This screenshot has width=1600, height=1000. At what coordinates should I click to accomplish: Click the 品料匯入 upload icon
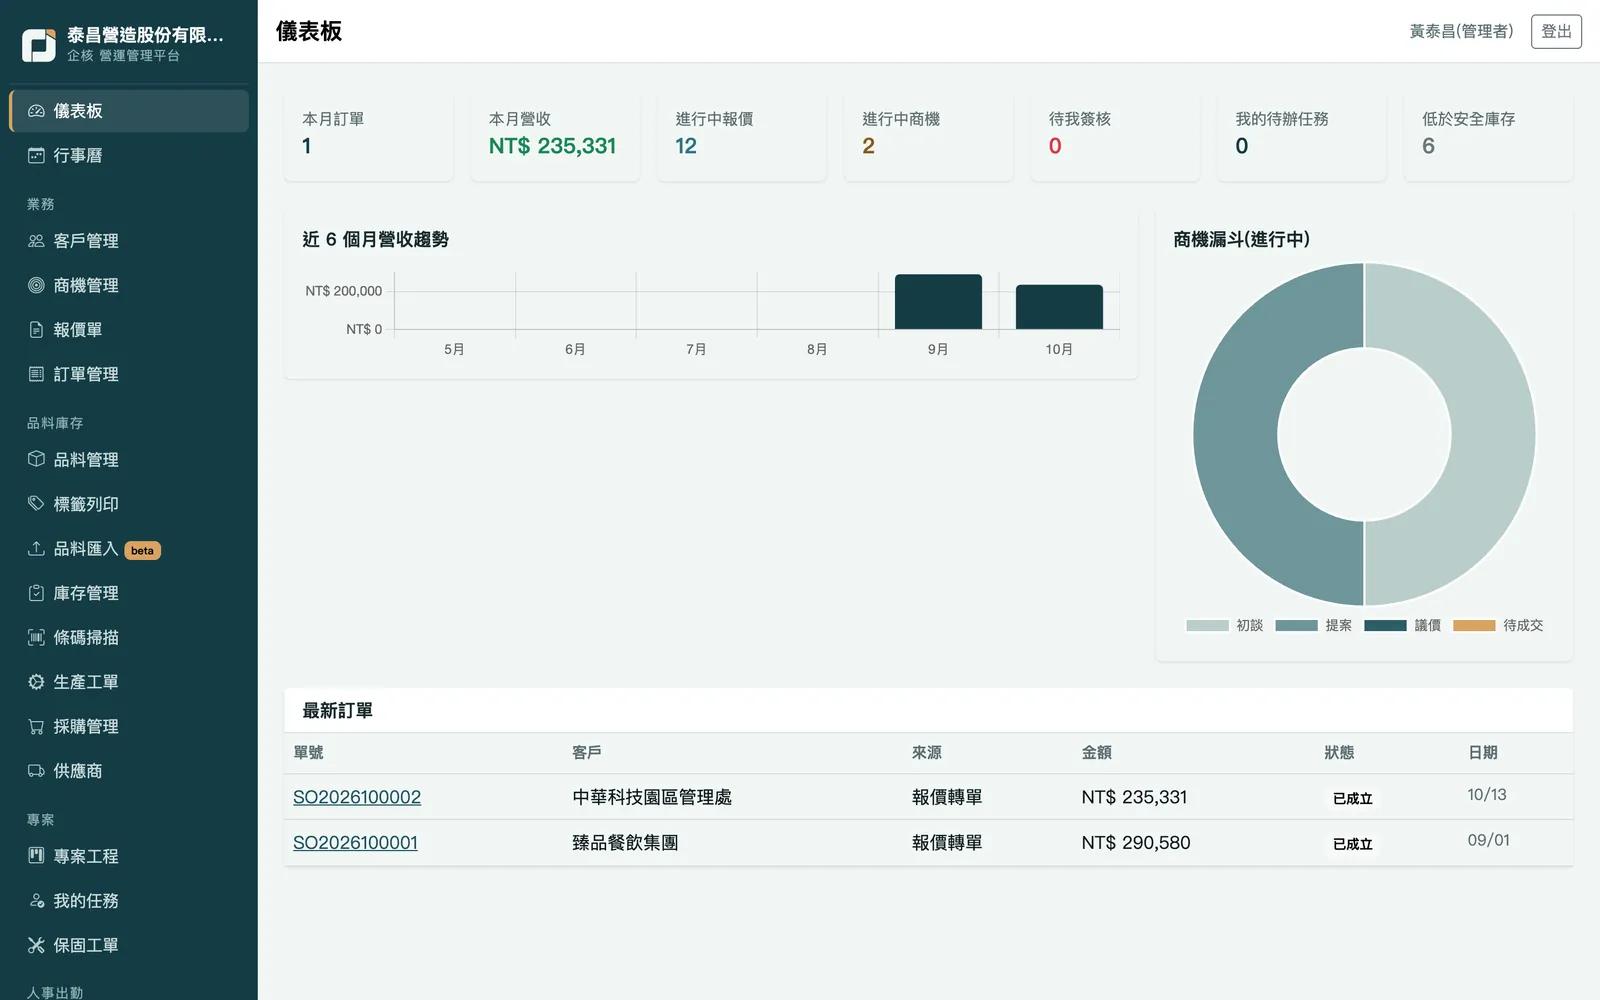tap(36, 548)
